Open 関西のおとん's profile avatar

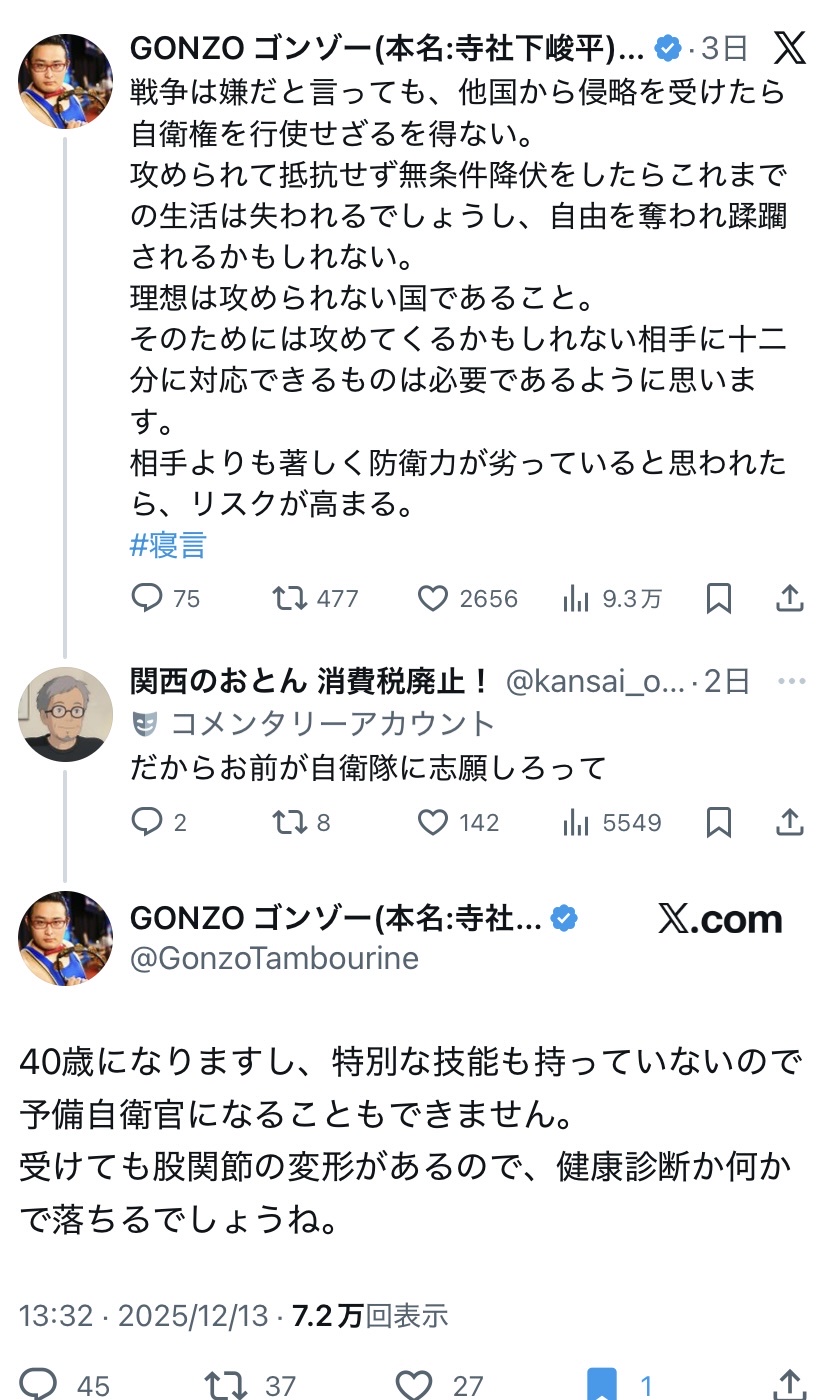(66, 714)
